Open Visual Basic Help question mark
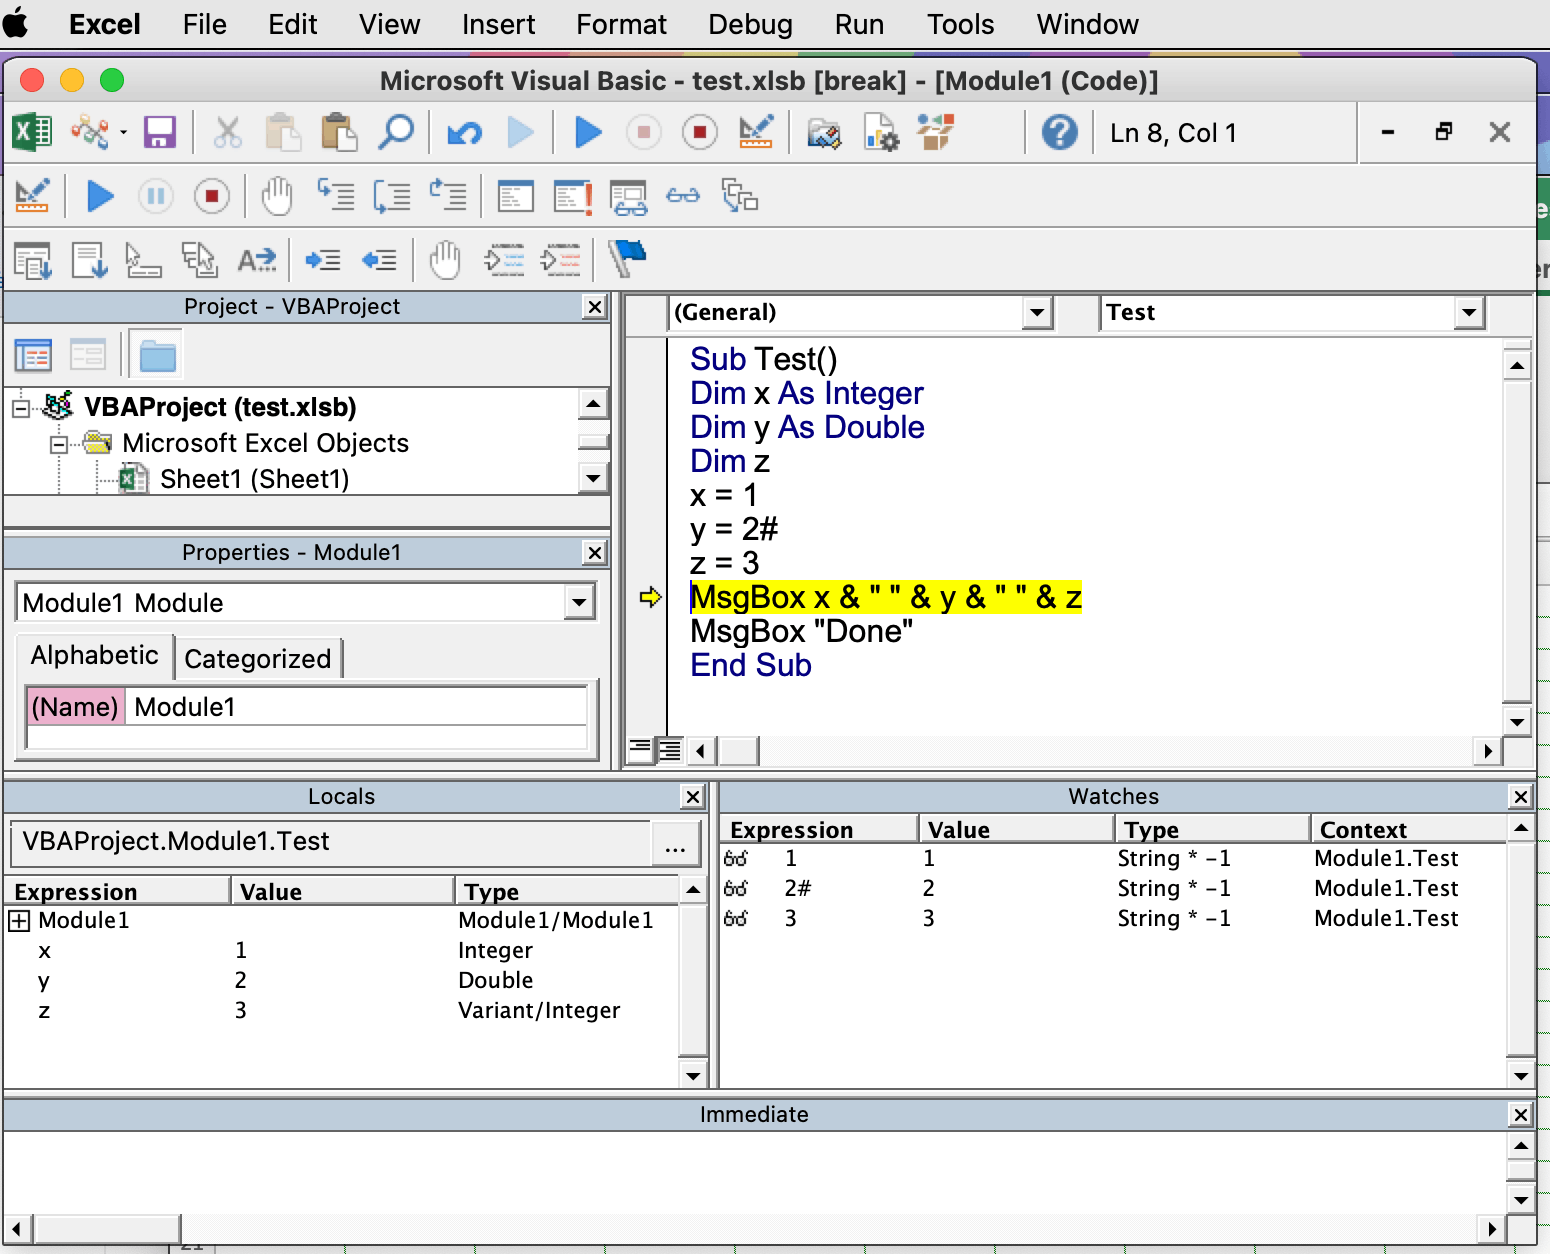 [1059, 132]
